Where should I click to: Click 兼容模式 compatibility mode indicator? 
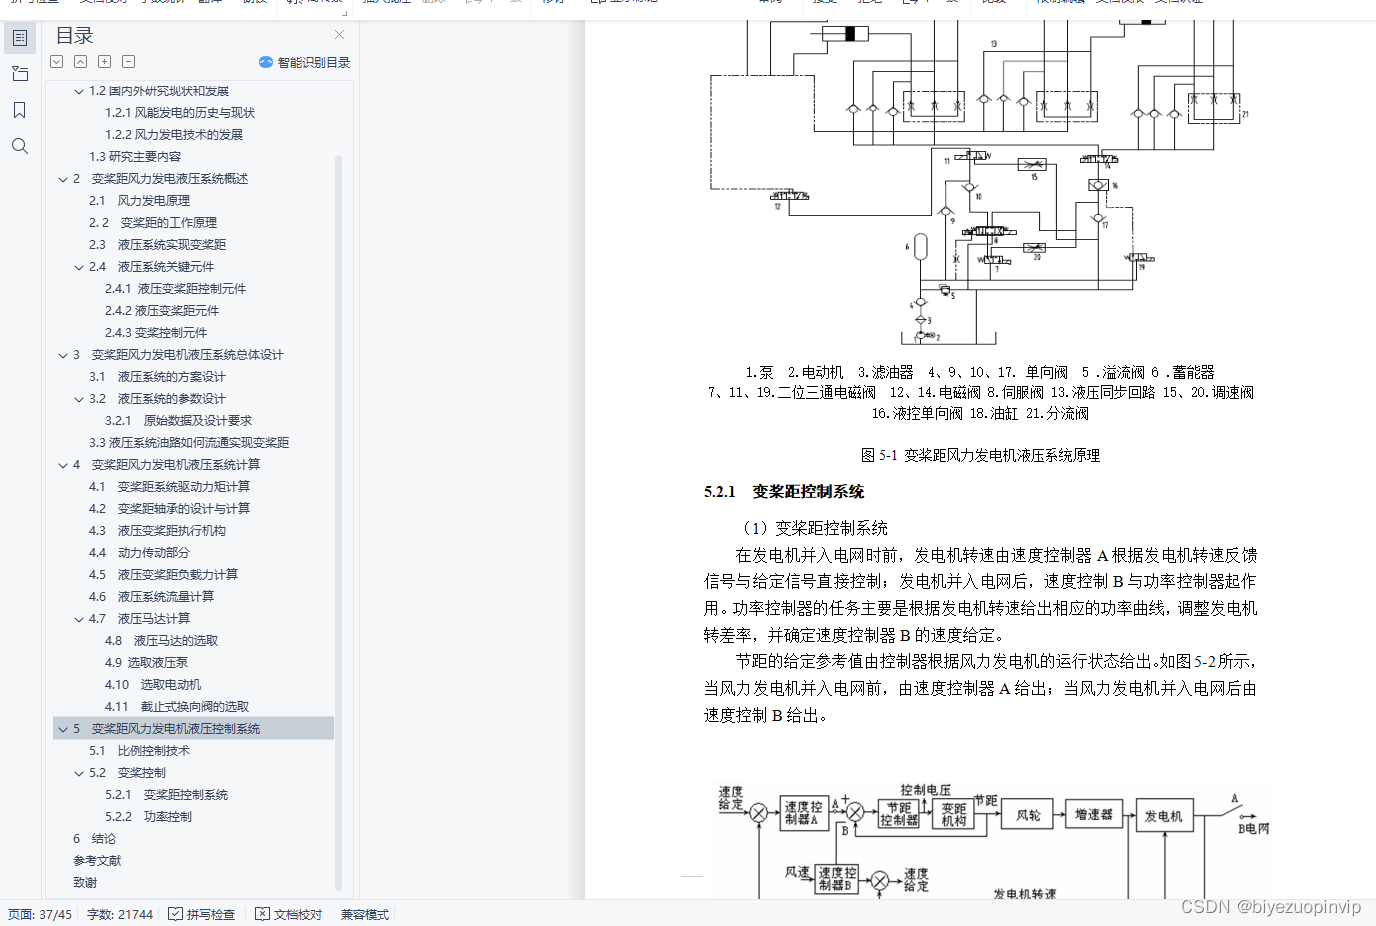363,913
